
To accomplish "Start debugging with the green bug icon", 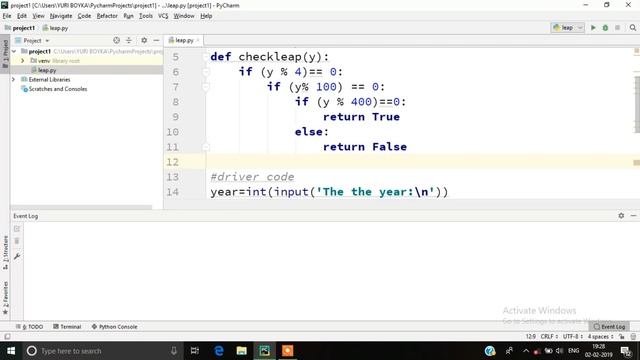I will [x=605, y=28].
